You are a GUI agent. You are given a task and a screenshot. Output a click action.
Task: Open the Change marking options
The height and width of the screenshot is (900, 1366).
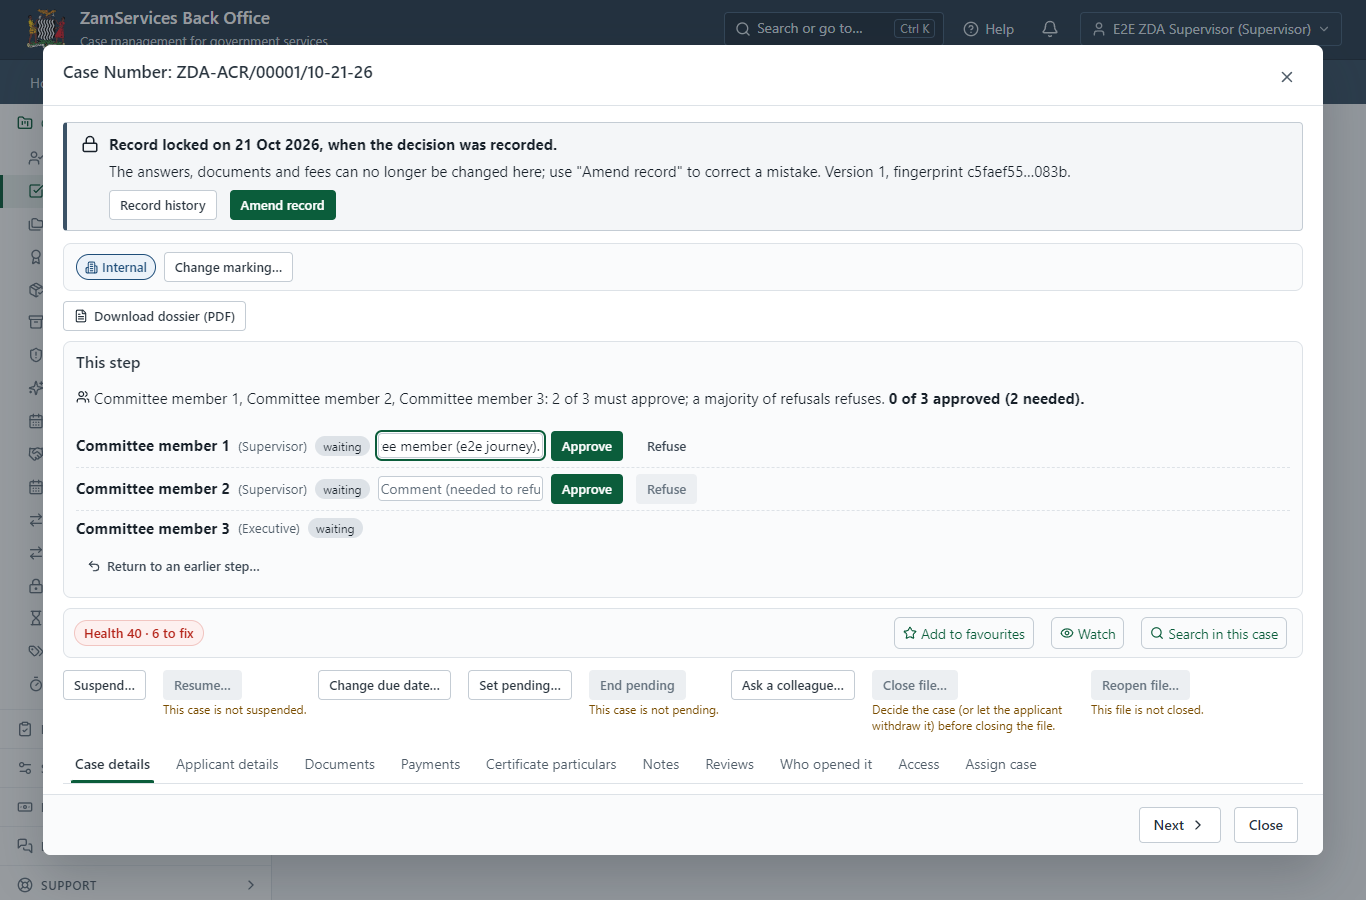point(228,267)
